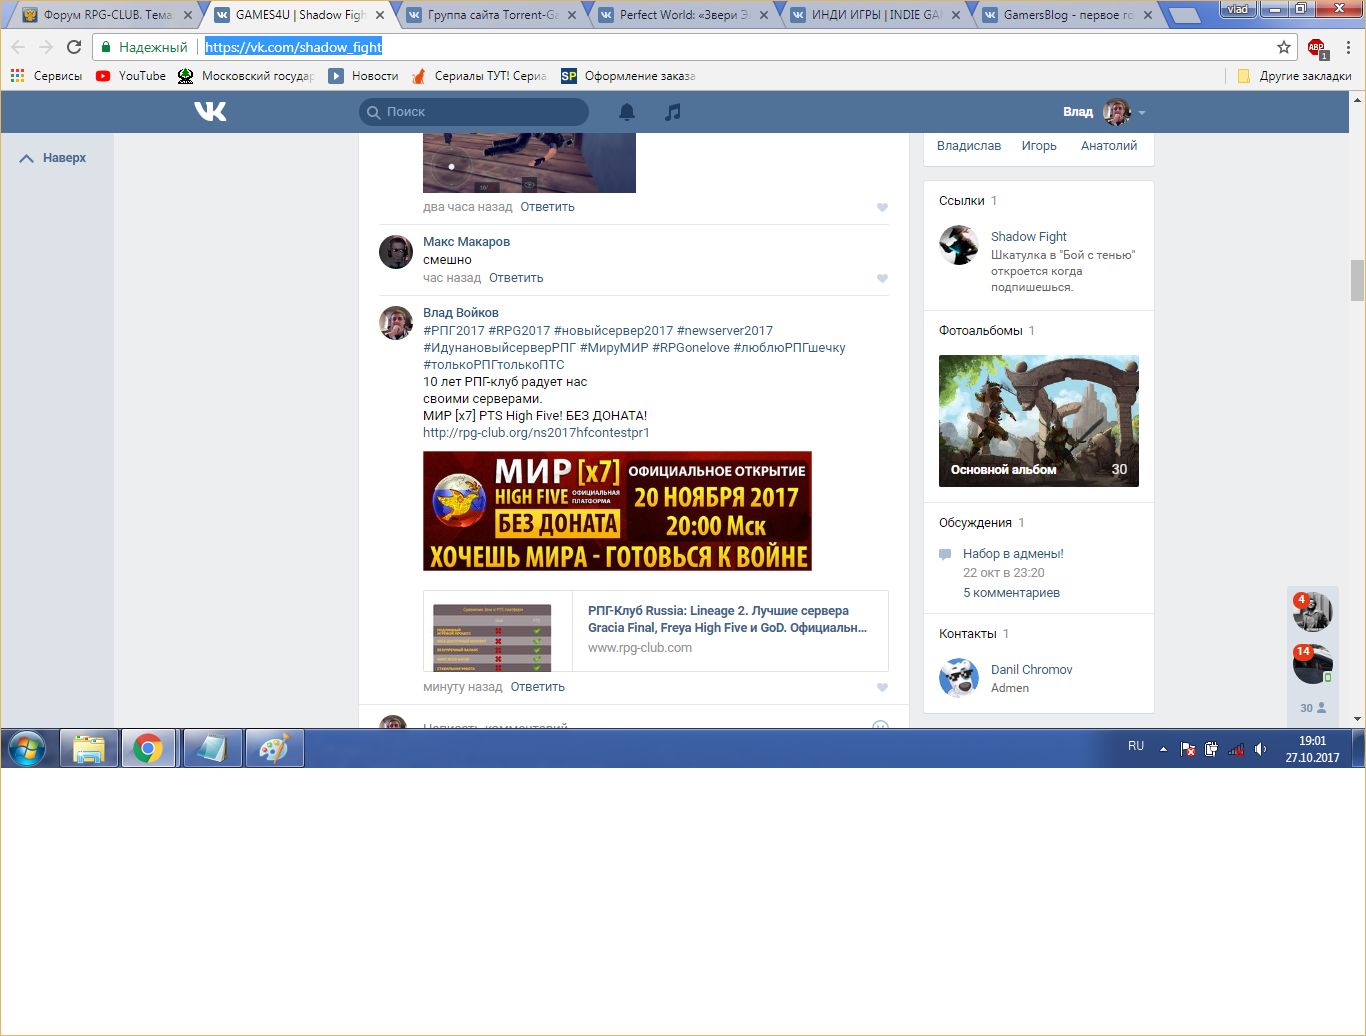Toggle like on the two-hours-ago comment
The height and width of the screenshot is (1036, 1366).
(x=882, y=208)
